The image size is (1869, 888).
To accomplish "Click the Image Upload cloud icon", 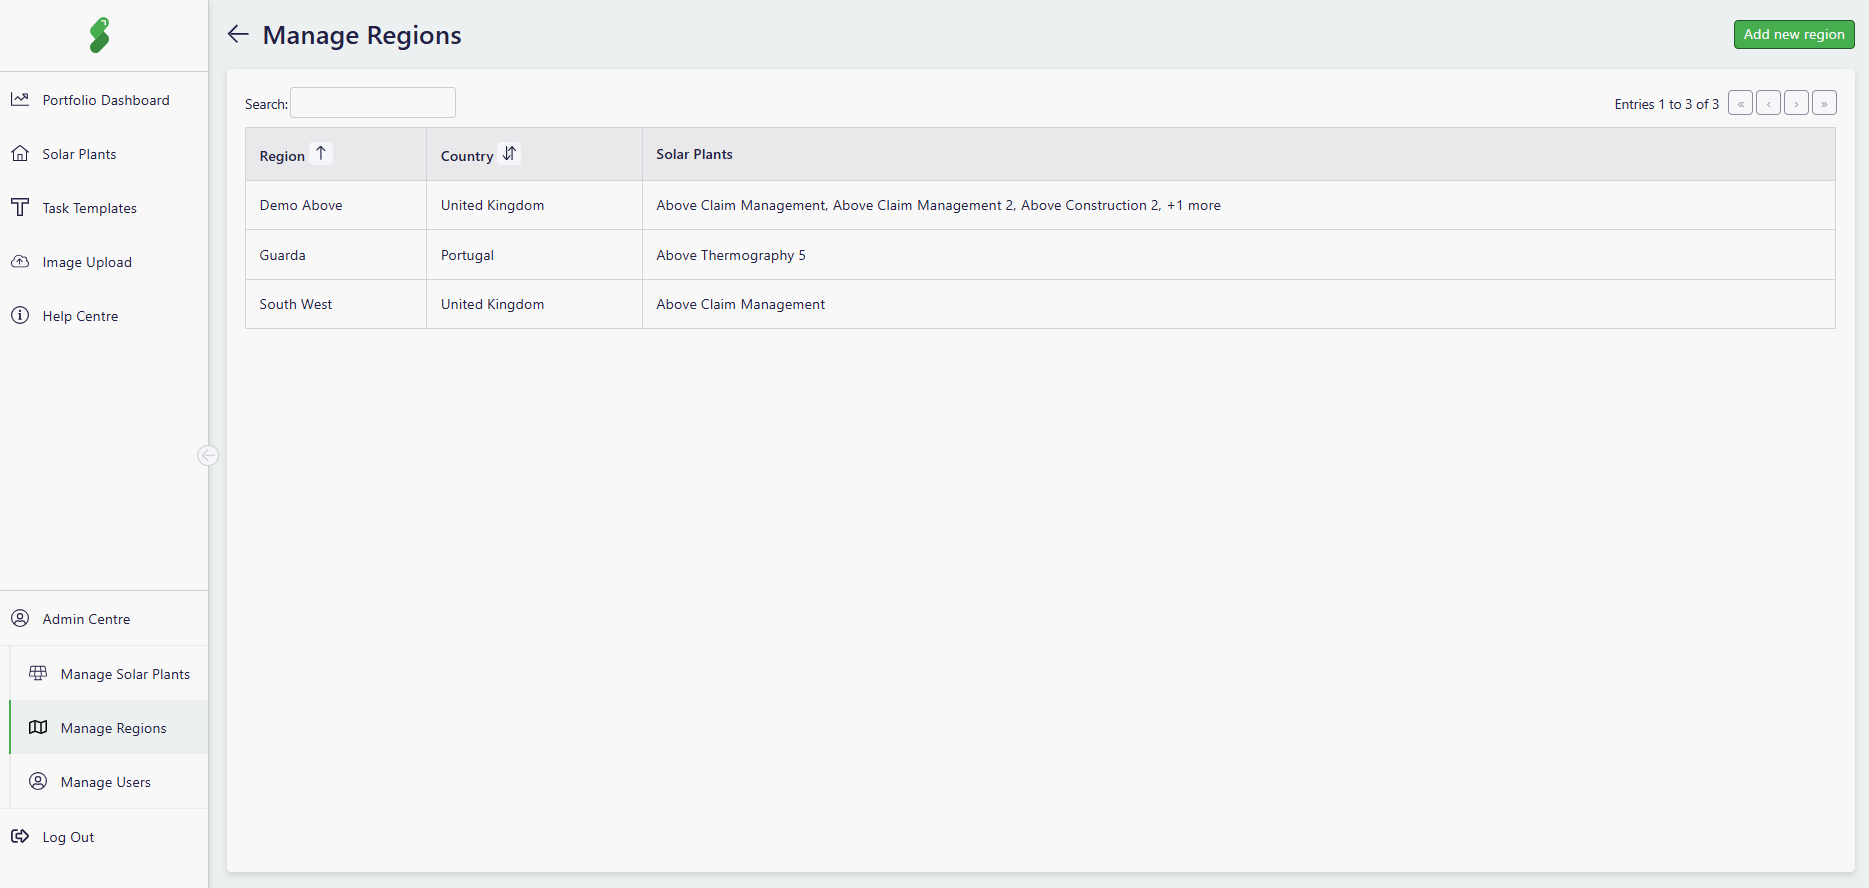I will coord(20,261).
